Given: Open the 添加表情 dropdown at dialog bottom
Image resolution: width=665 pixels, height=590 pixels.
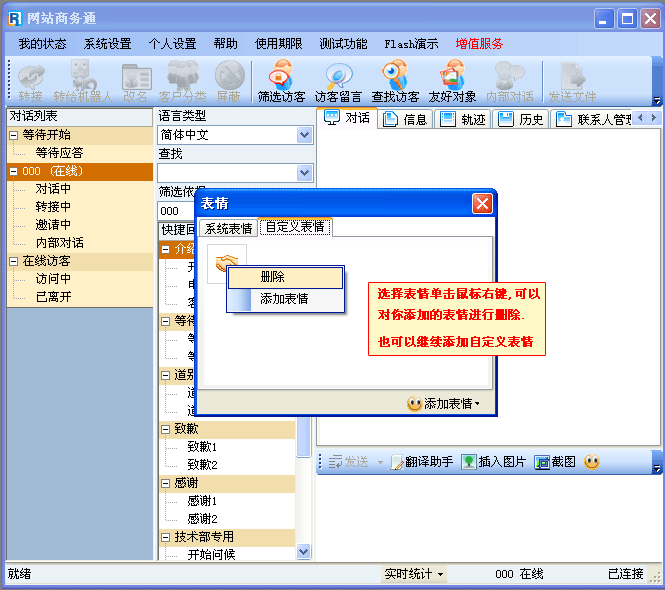Looking at the screenshot, I should (443, 403).
